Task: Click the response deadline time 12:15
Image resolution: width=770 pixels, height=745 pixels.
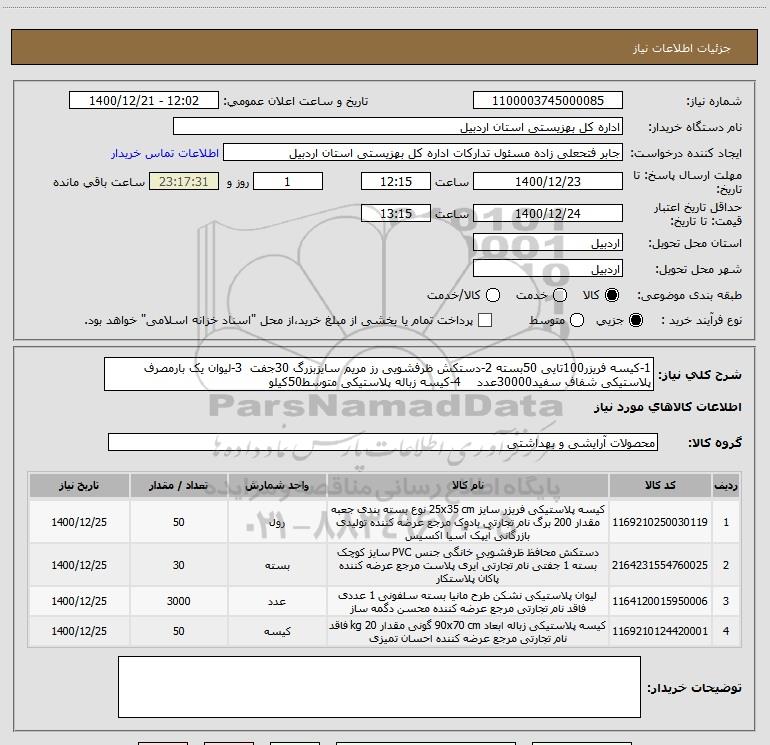Action: point(396,182)
